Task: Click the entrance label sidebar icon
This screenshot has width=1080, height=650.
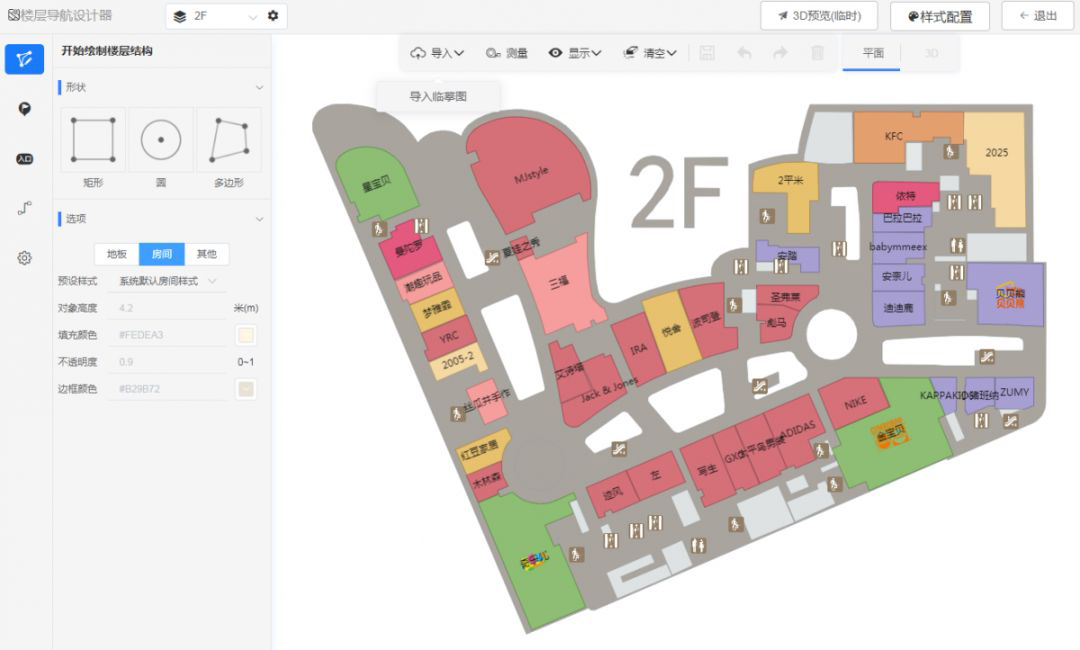Action: click(x=24, y=159)
